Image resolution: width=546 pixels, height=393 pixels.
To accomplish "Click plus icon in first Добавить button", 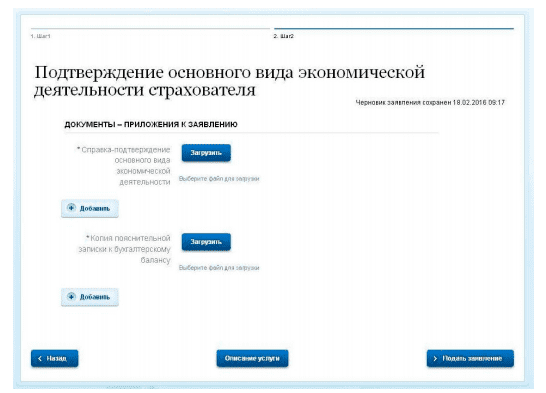I will tap(71, 208).
